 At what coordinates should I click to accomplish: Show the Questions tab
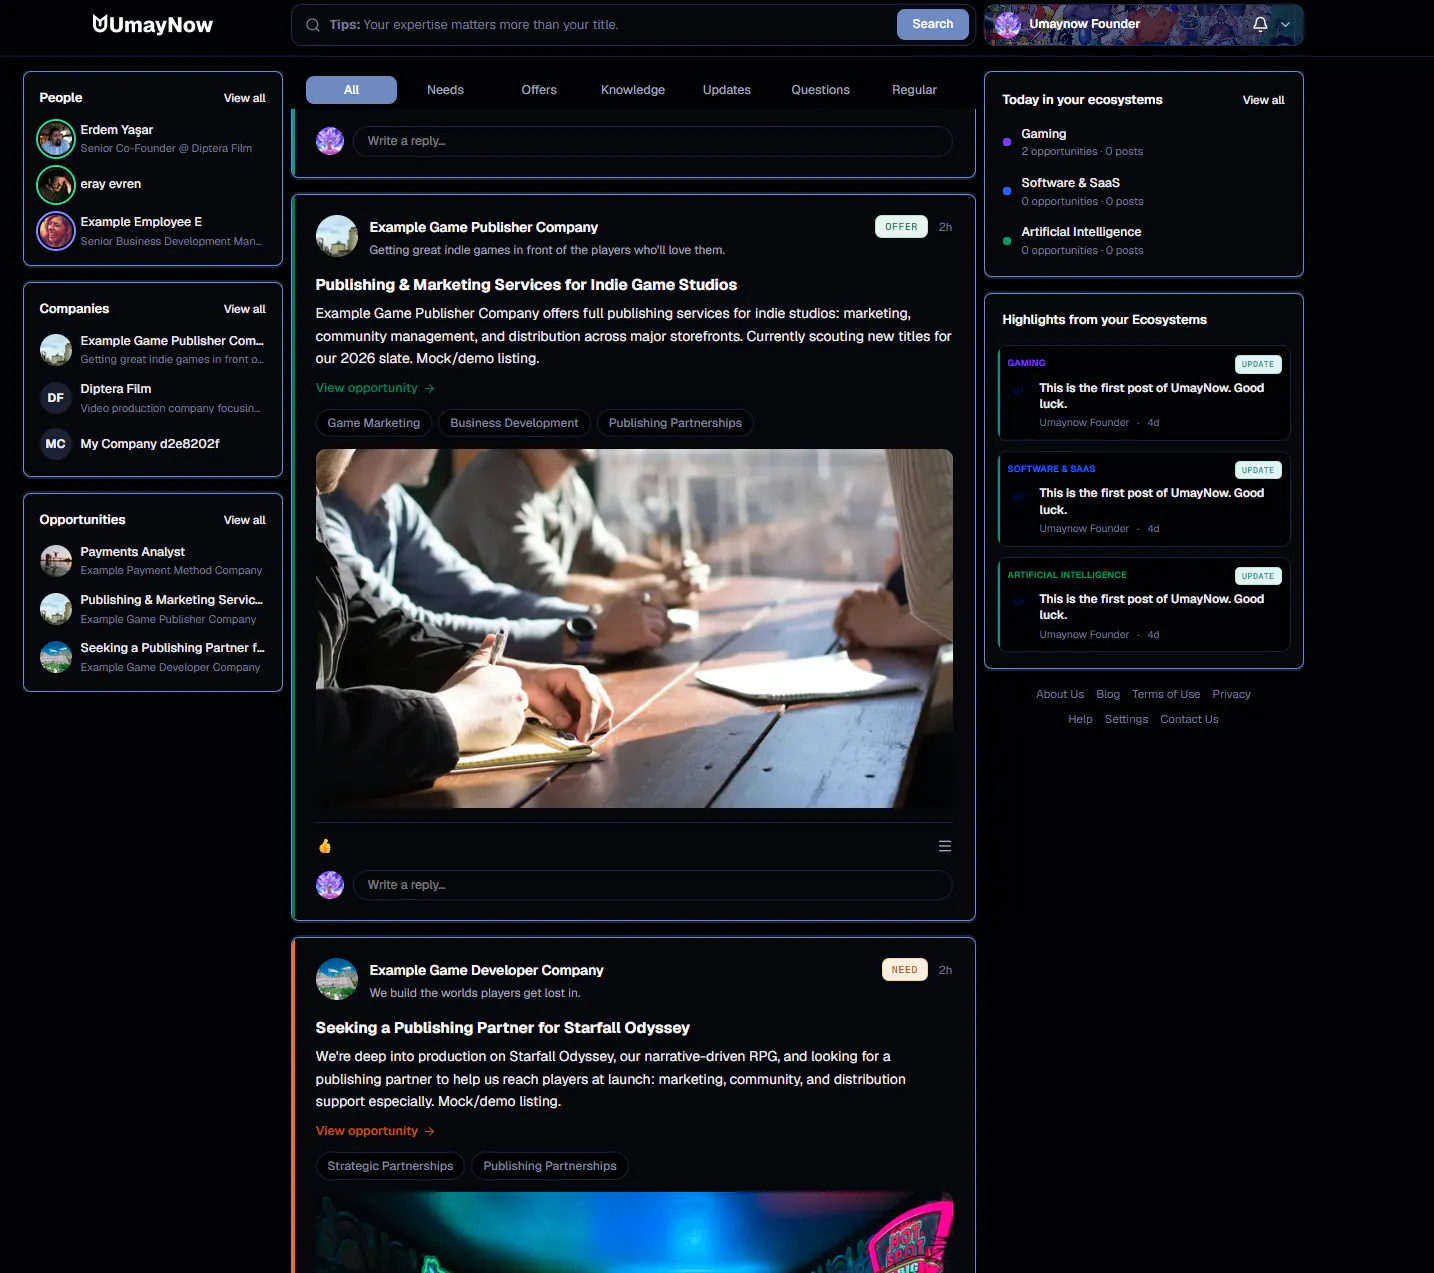pos(820,90)
